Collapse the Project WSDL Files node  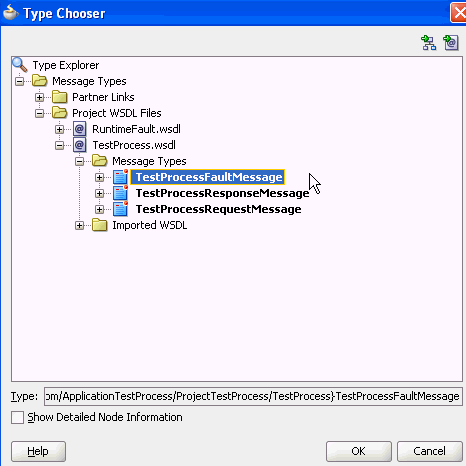coord(40,113)
